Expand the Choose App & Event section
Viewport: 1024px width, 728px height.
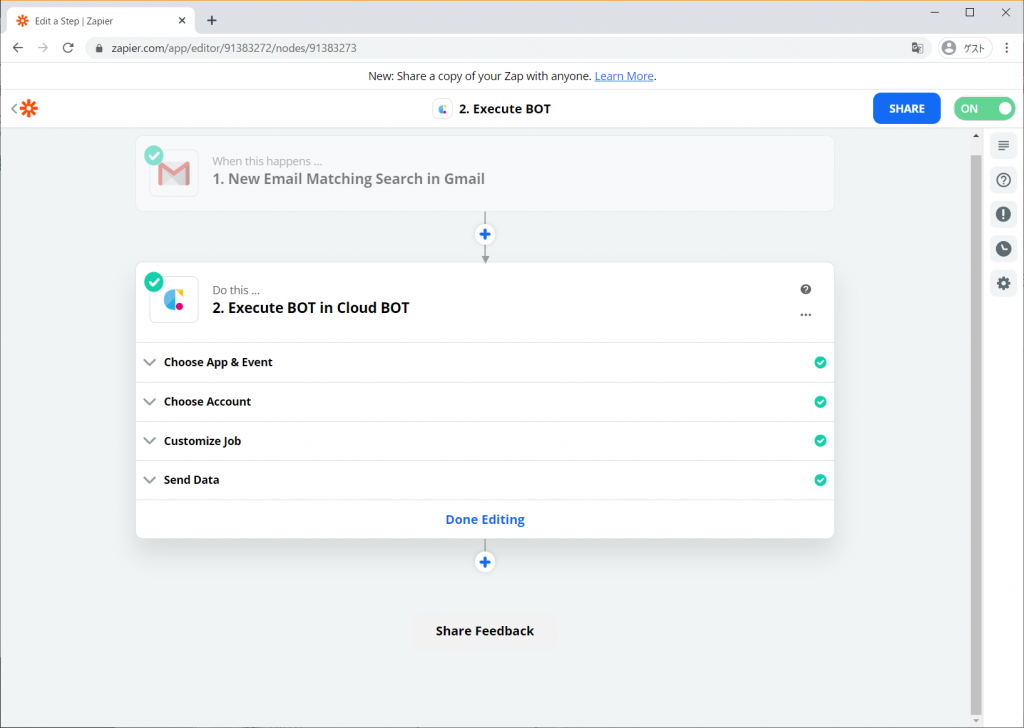[x=218, y=362]
